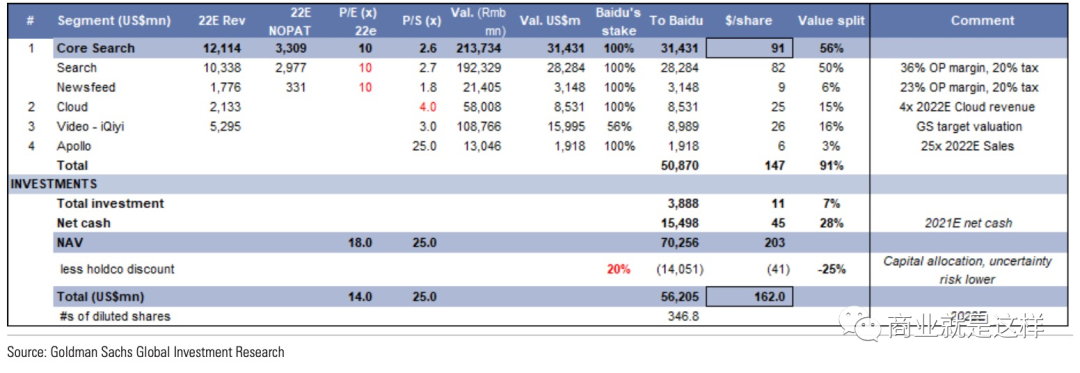The height and width of the screenshot is (373, 1080).
Task: Select the #s of diluted shares label
Action: [115, 317]
